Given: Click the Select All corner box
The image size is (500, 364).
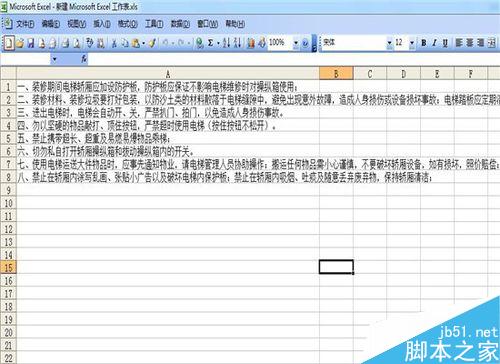Looking at the screenshot, I should [x=8, y=74].
